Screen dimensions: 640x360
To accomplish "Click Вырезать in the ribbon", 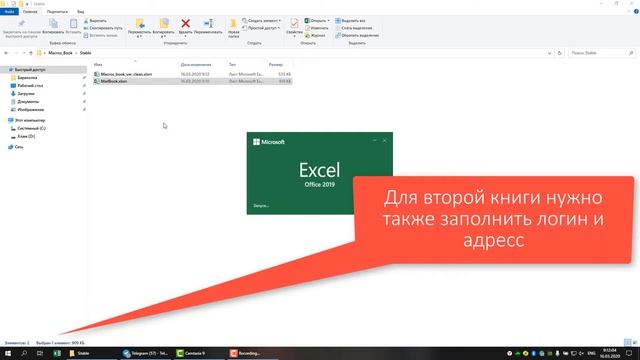I will pyautogui.click(x=95, y=20).
